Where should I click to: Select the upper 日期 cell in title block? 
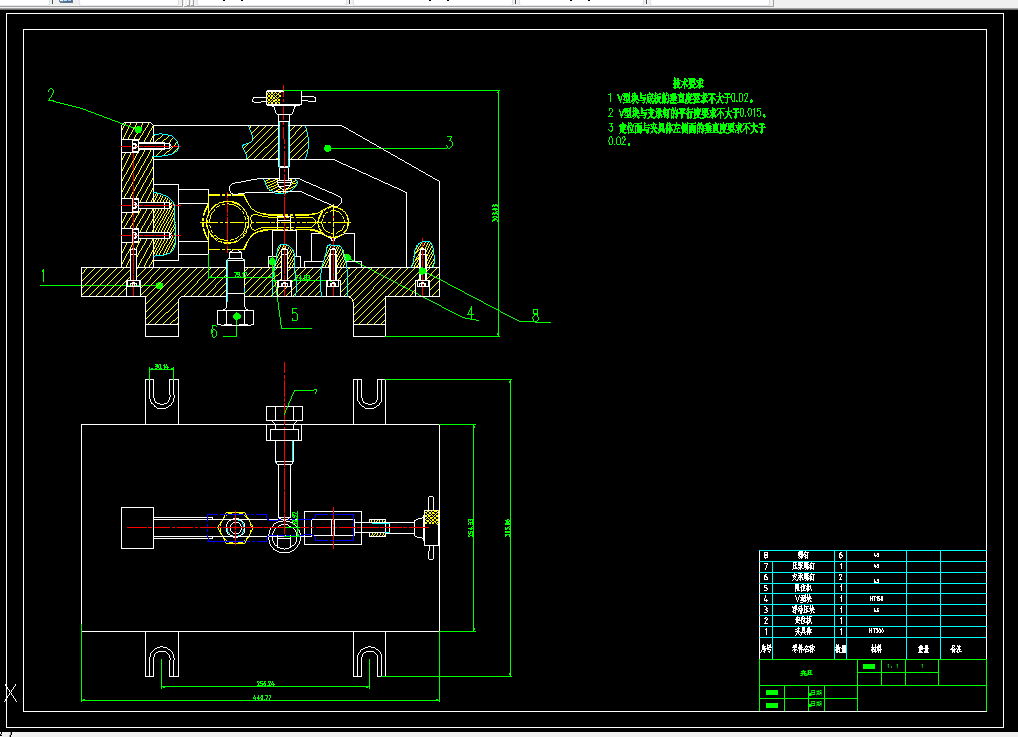[816, 693]
